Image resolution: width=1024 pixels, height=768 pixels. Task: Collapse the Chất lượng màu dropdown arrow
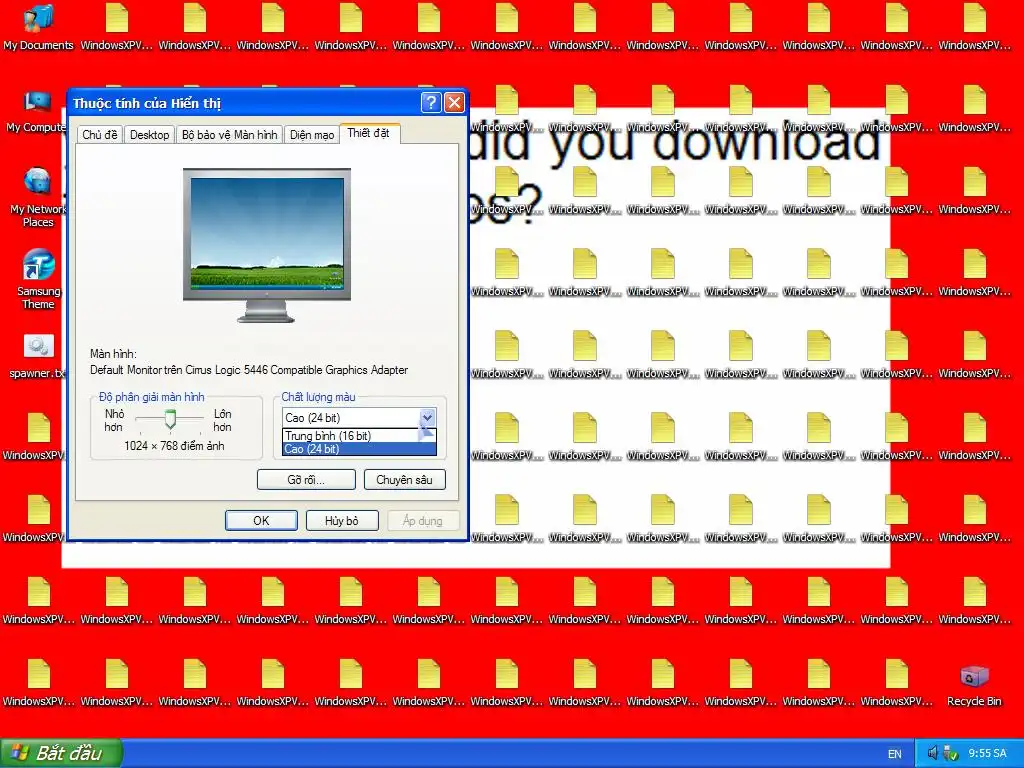427,417
